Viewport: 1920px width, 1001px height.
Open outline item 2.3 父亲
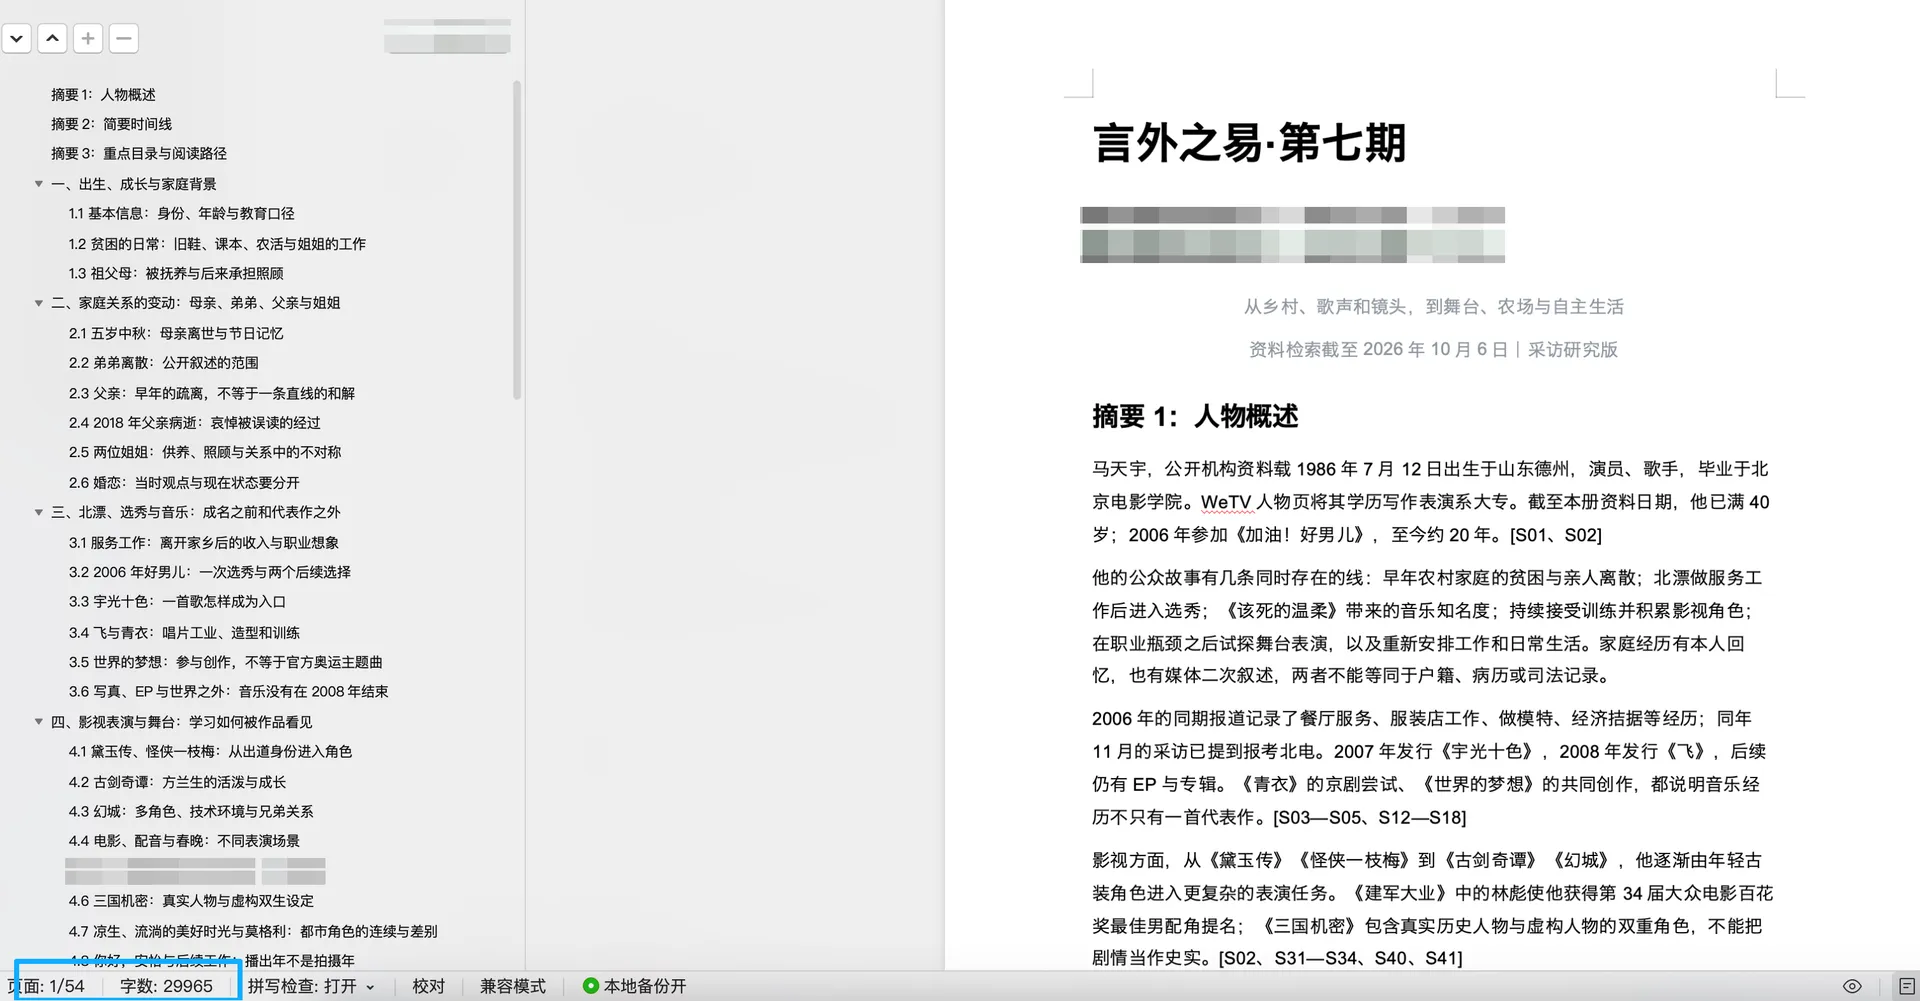click(x=211, y=393)
